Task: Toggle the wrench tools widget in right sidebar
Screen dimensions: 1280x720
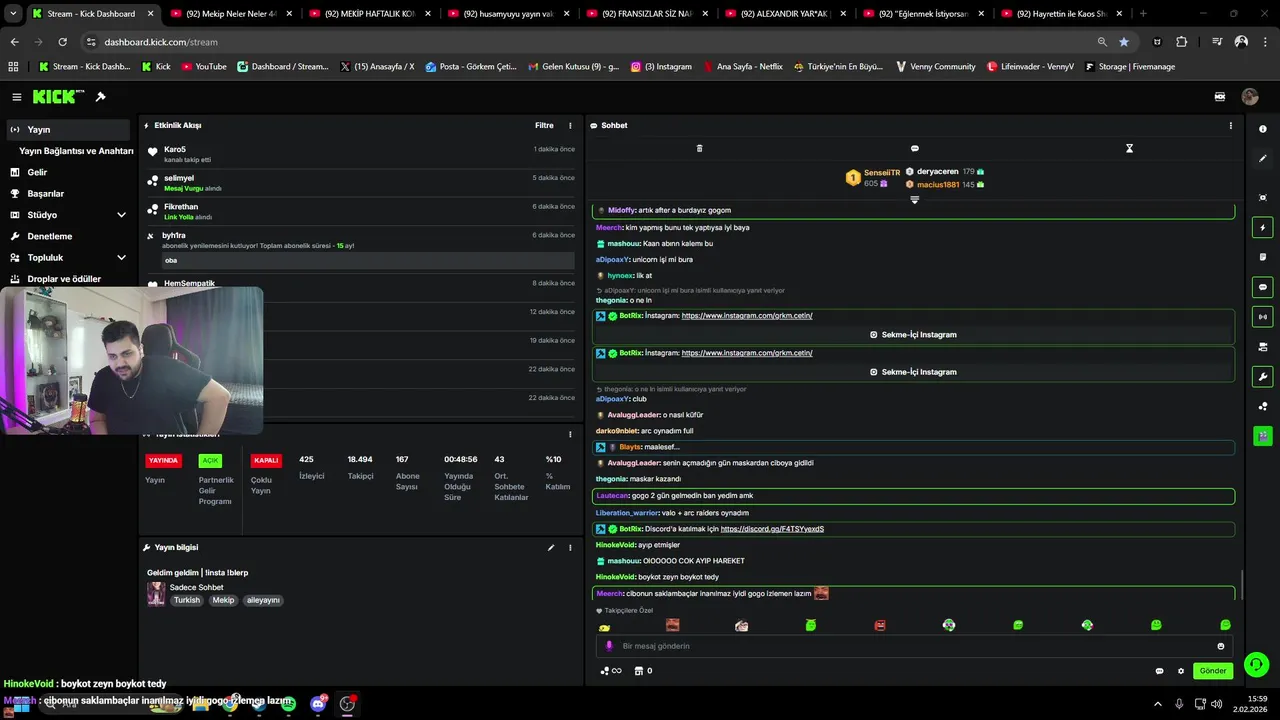Action: [1263, 377]
